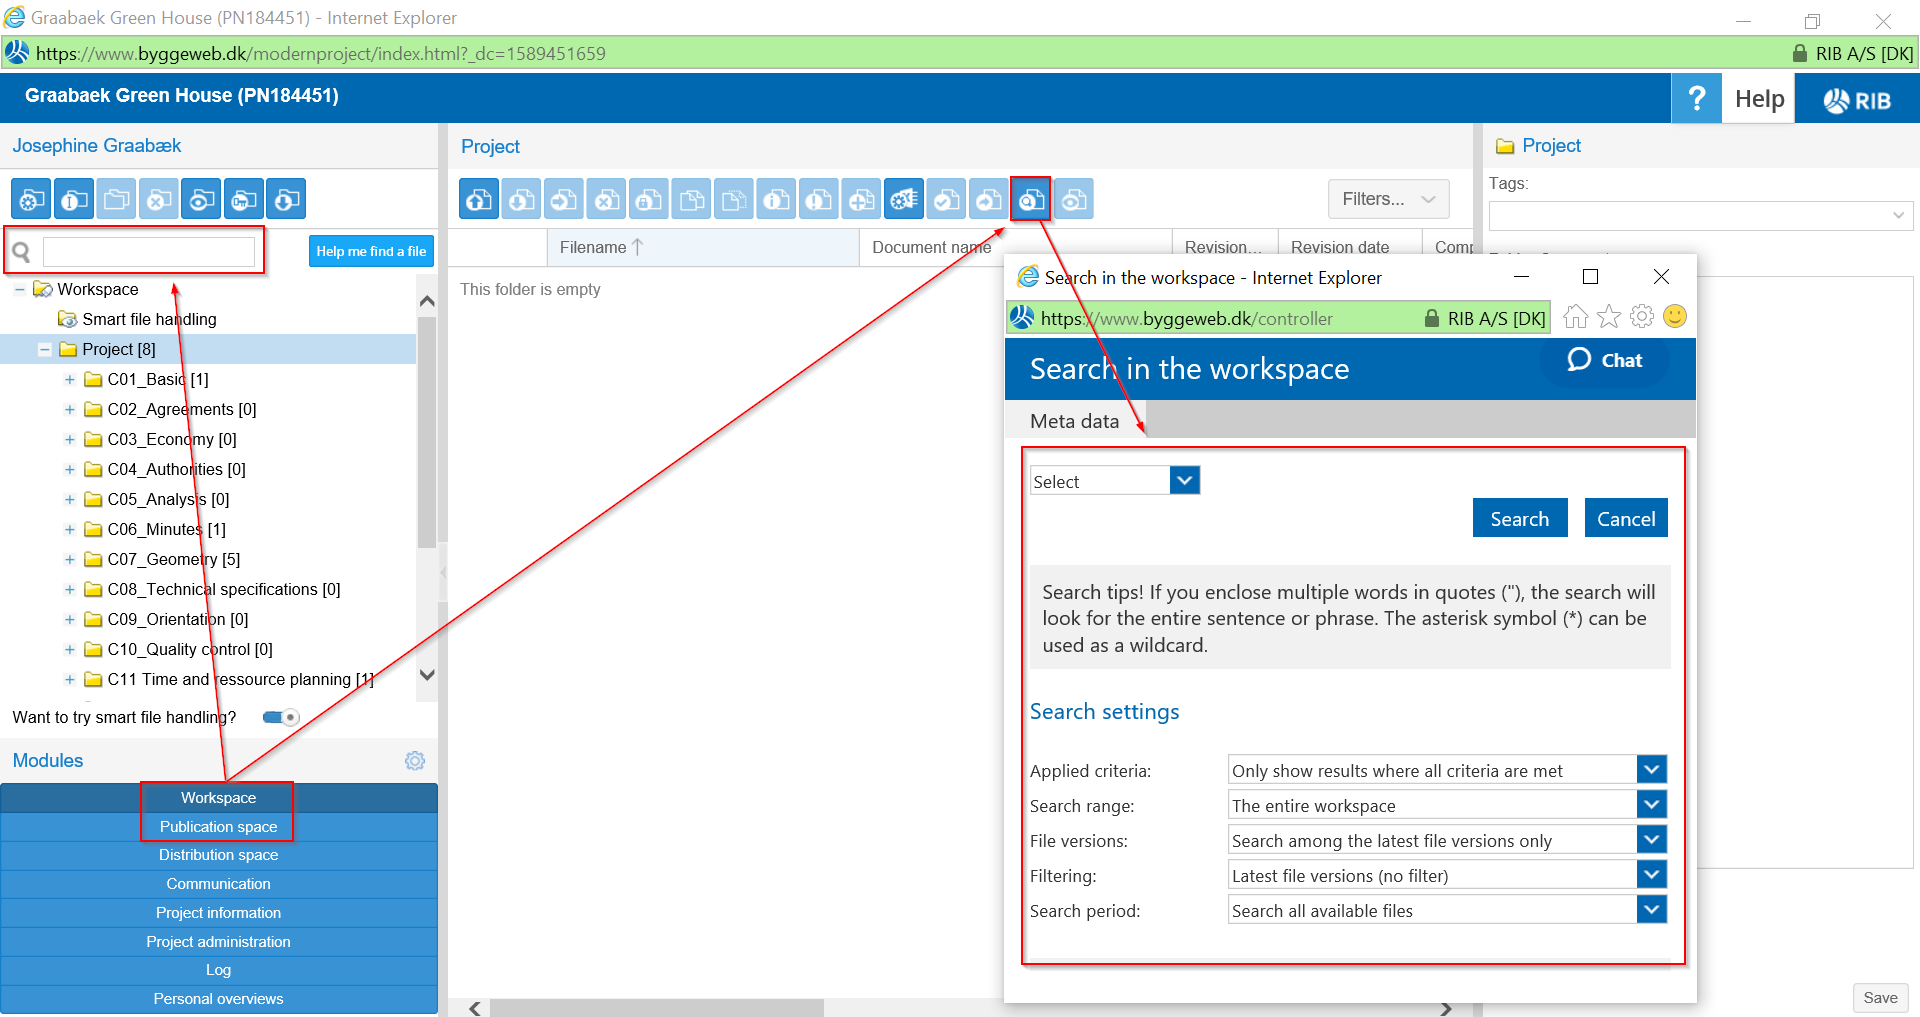Click the Help me find a file button
This screenshot has width=1920, height=1017.
coord(371,252)
